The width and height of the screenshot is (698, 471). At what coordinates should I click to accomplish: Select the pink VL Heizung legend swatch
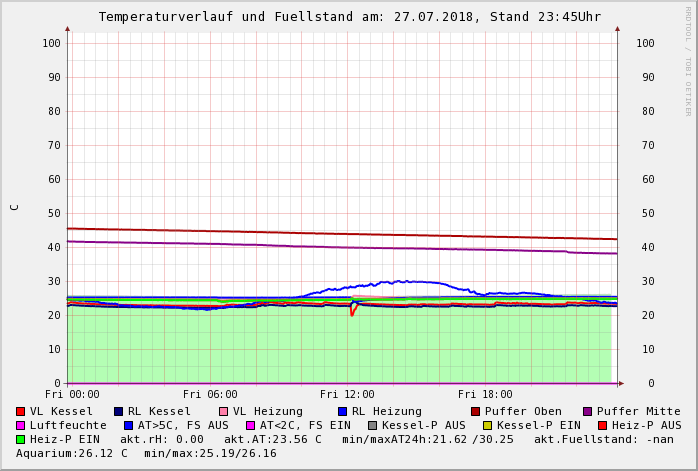pos(224,411)
